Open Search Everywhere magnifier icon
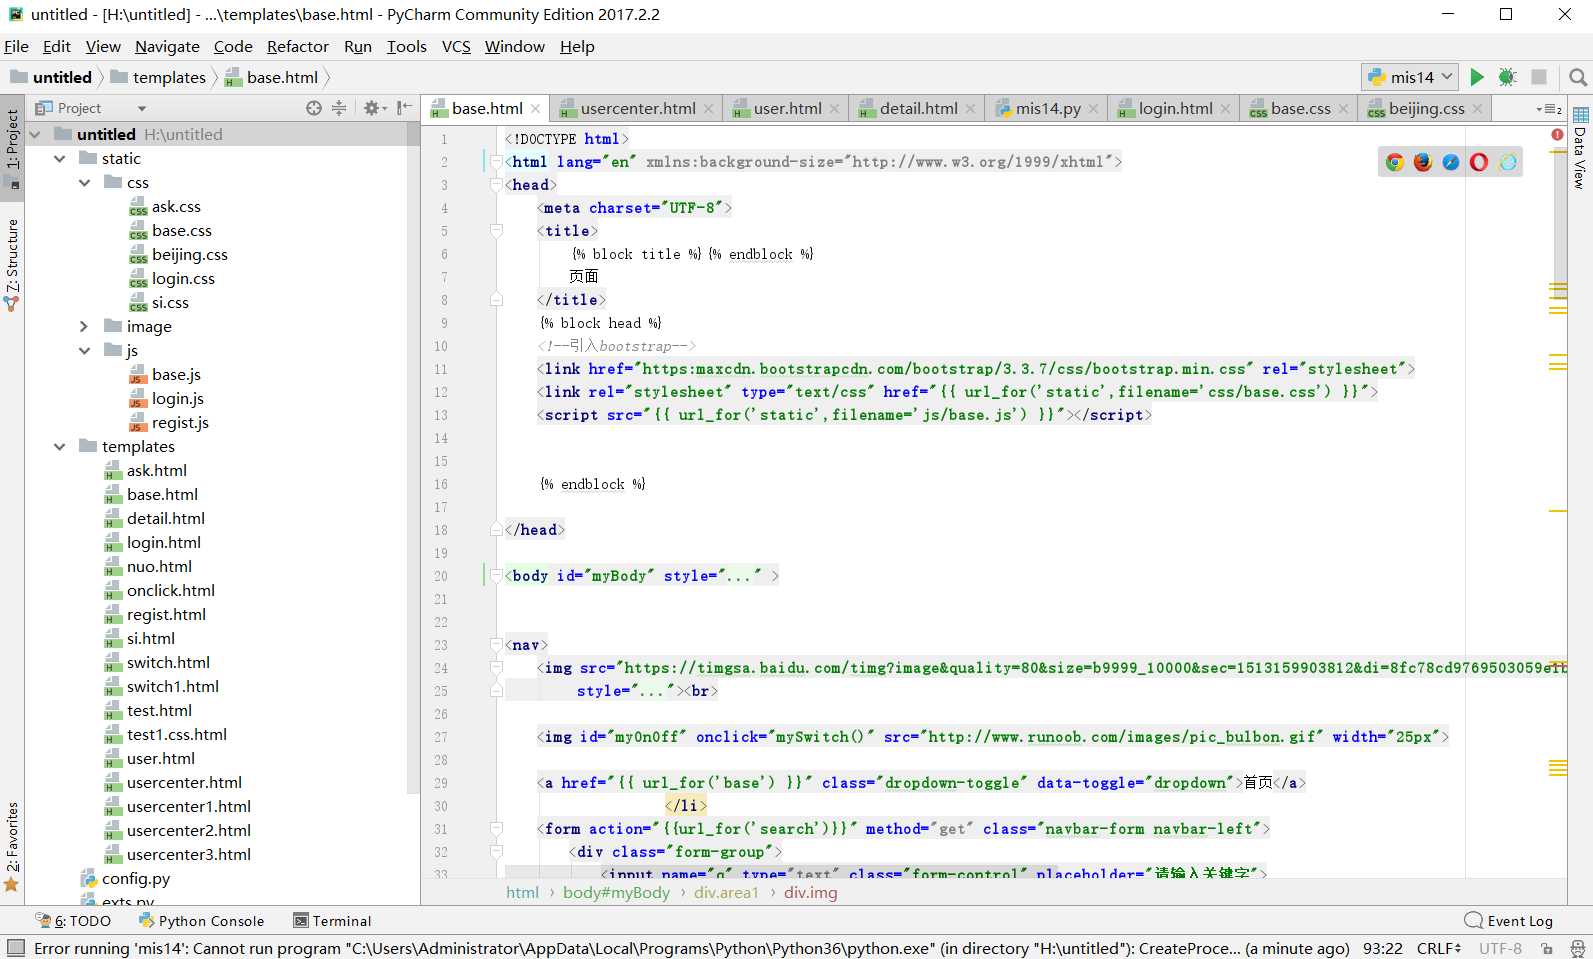The width and height of the screenshot is (1593, 959). click(x=1578, y=77)
